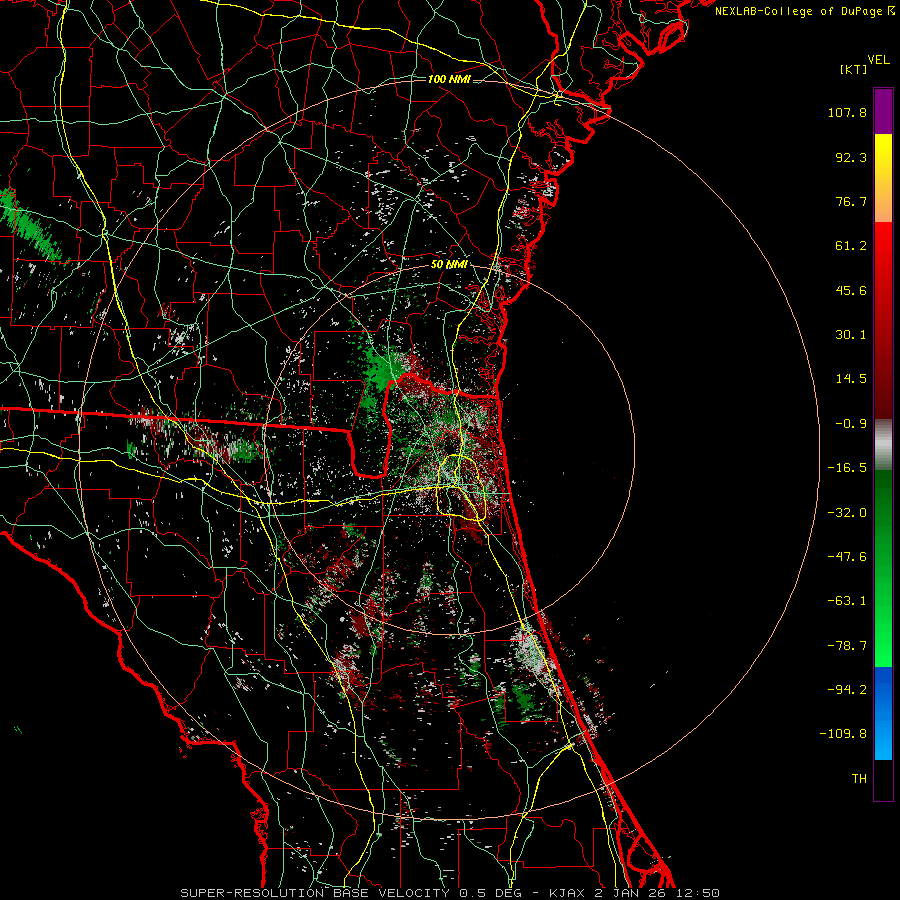900x900 pixels.
Task: Select the -47.6 velocity scale label
Action: pos(847,557)
